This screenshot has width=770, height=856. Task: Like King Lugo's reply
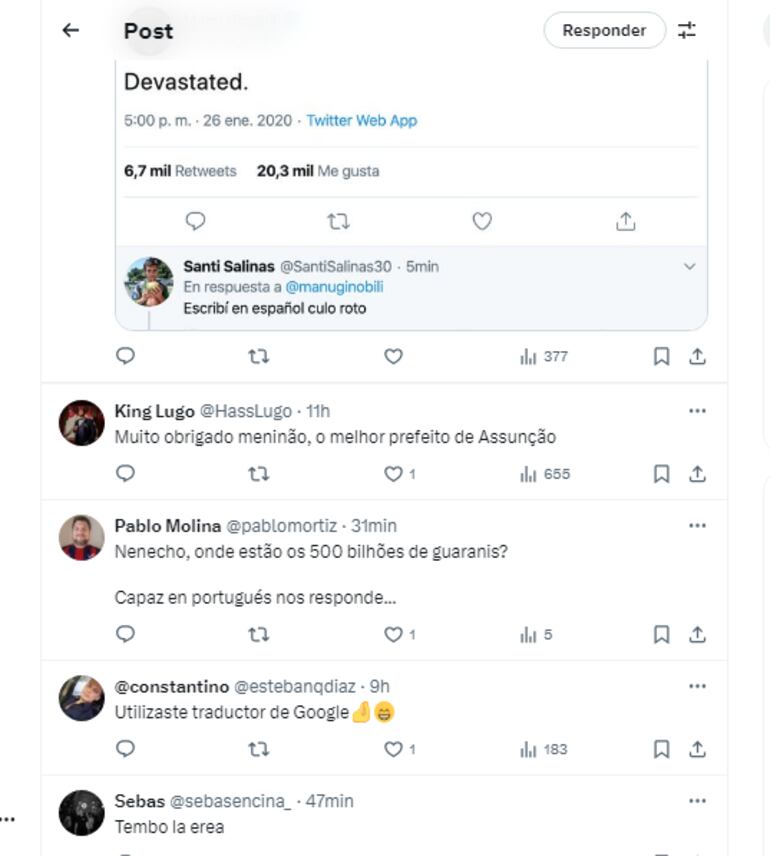(x=394, y=473)
